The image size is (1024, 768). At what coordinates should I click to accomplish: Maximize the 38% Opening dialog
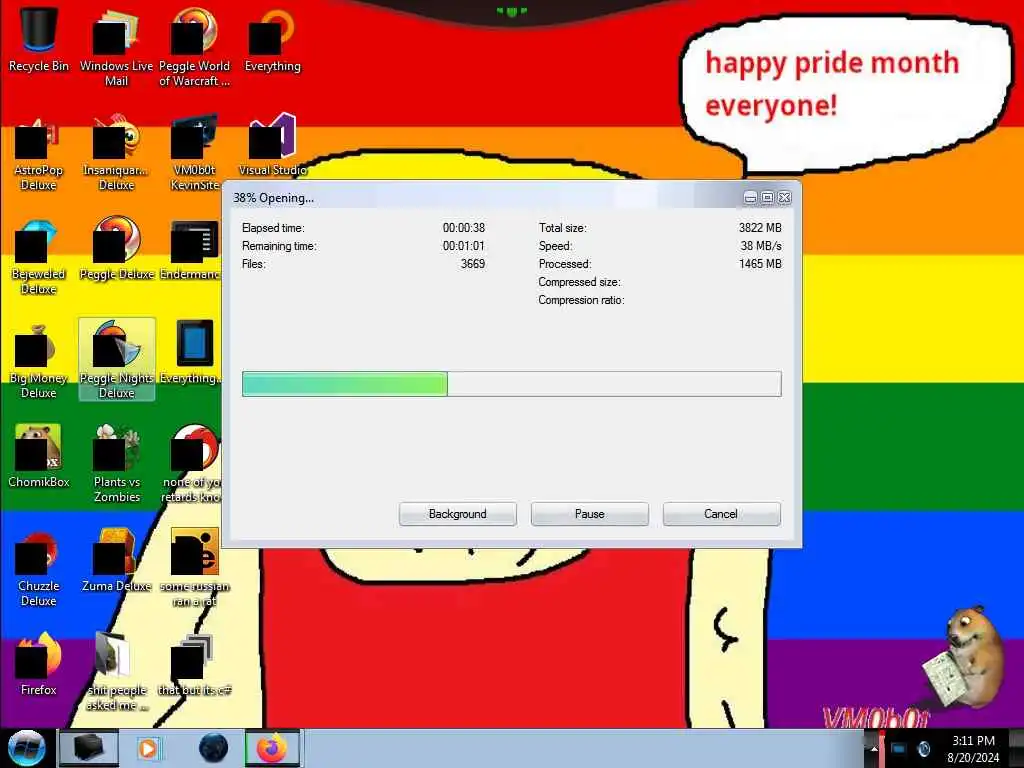[x=767, y=197]
